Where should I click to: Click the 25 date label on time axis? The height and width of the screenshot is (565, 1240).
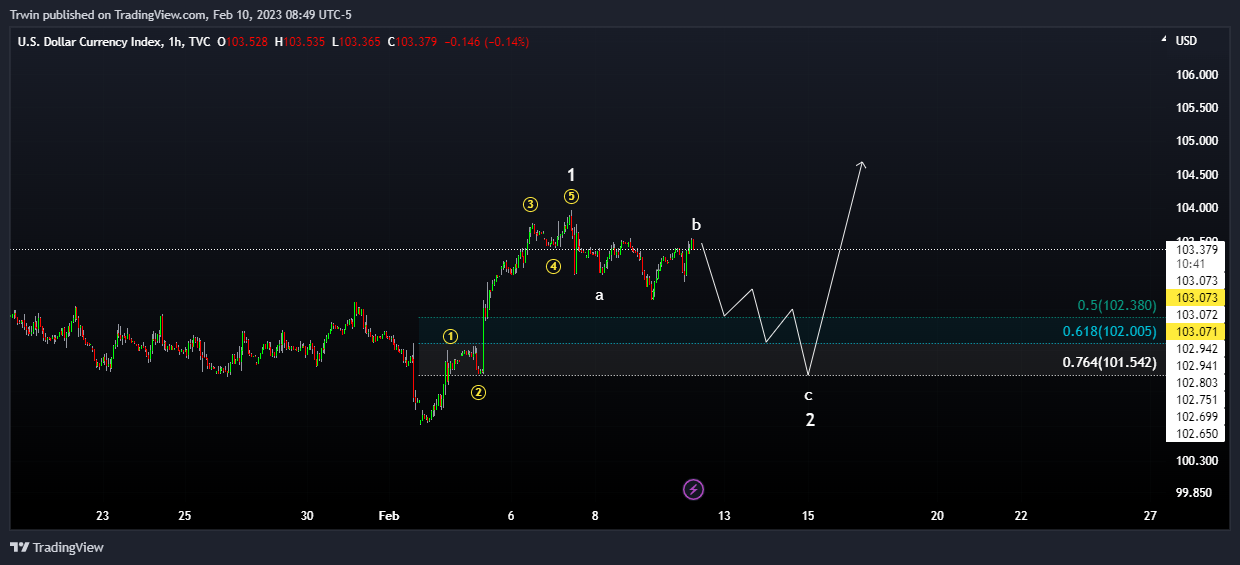(185, 516)
